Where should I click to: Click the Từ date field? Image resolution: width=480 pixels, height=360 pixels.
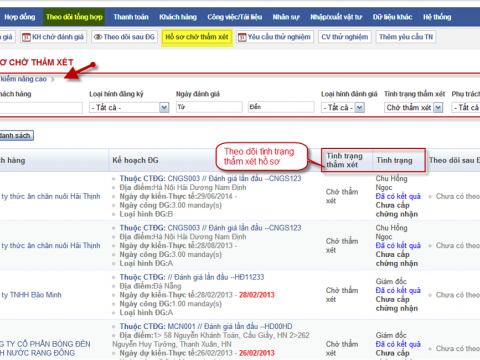pyautogui.click(x=209, y=107)
